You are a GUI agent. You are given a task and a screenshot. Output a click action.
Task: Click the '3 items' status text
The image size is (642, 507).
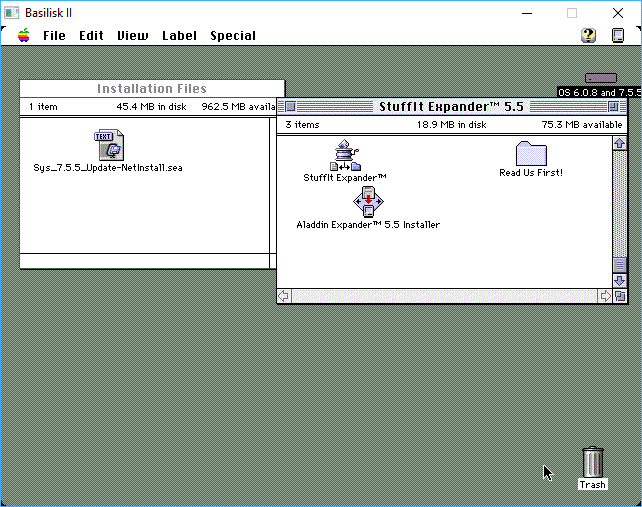pyautogui.click(x=302, y=125)
